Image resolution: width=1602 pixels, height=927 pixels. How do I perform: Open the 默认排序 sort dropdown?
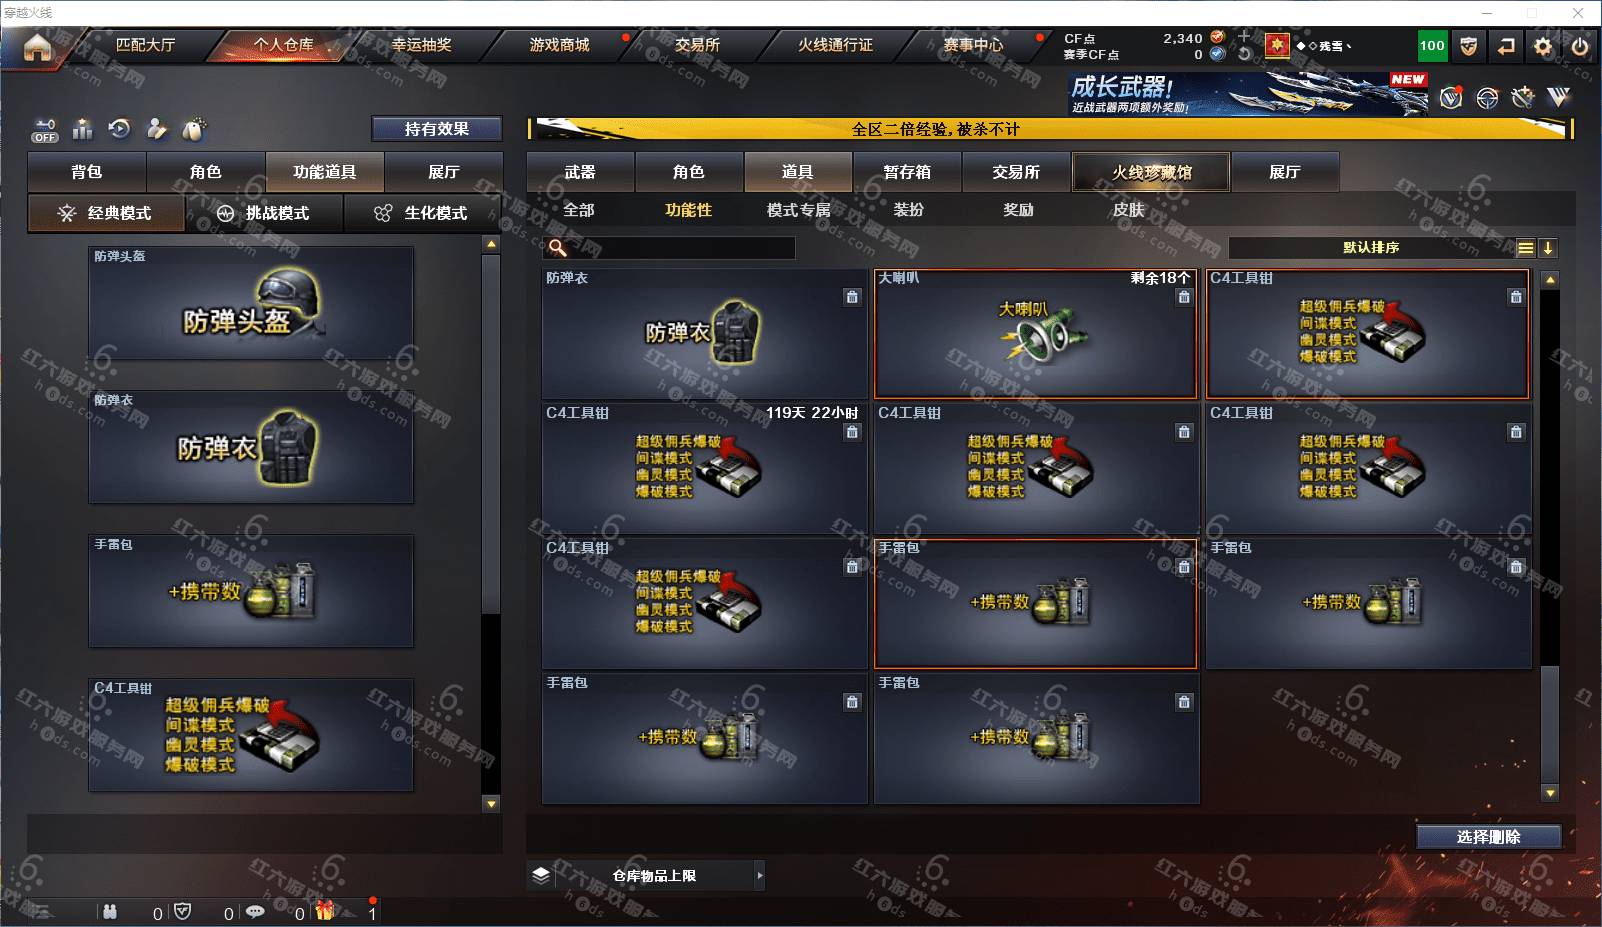(1371, 248)
